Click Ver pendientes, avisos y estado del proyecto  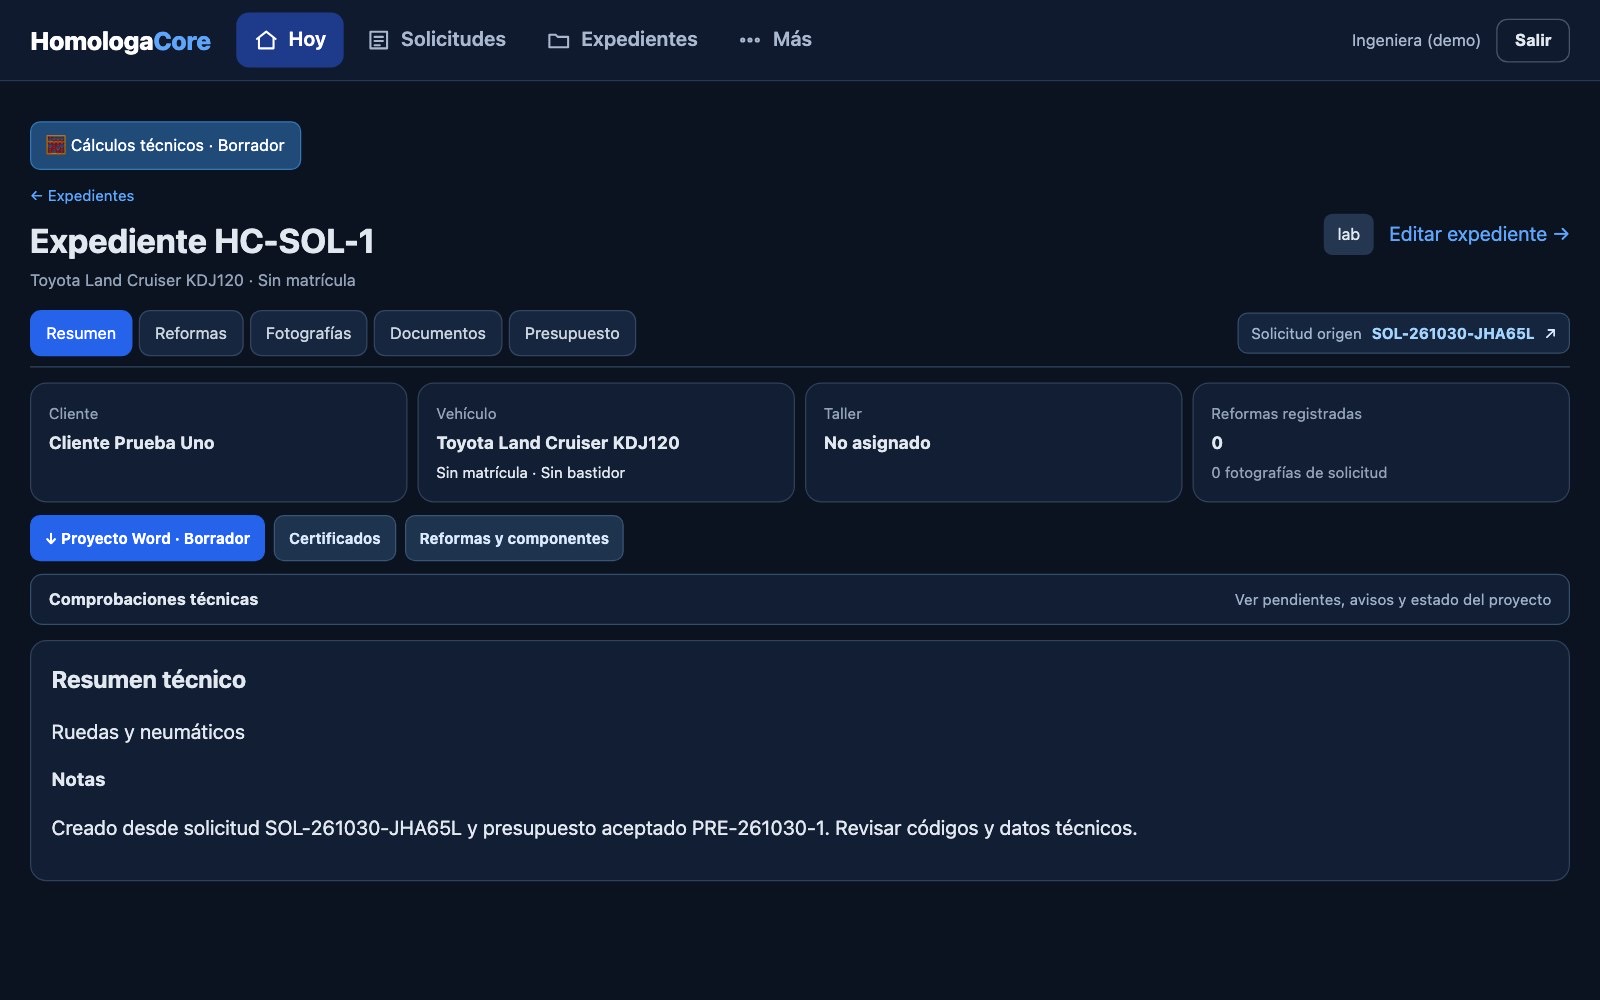(1392, 600)
